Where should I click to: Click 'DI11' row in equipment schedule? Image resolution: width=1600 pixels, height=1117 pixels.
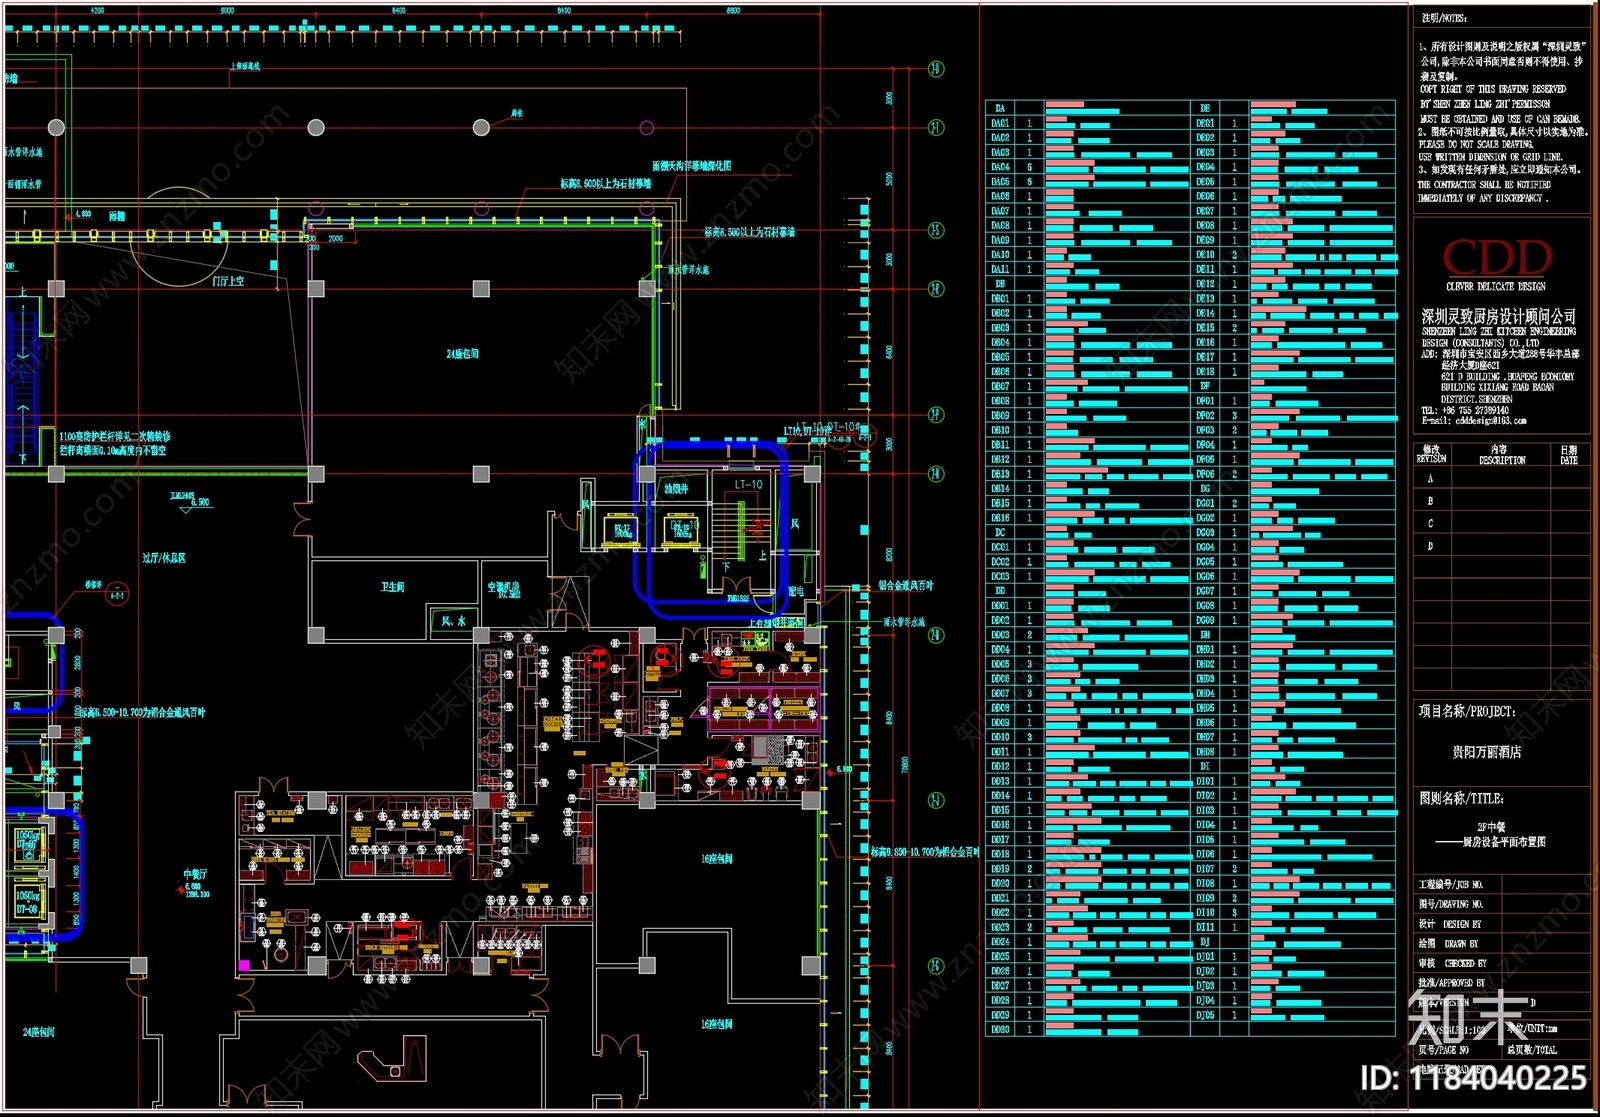(x=1293, y=927)
